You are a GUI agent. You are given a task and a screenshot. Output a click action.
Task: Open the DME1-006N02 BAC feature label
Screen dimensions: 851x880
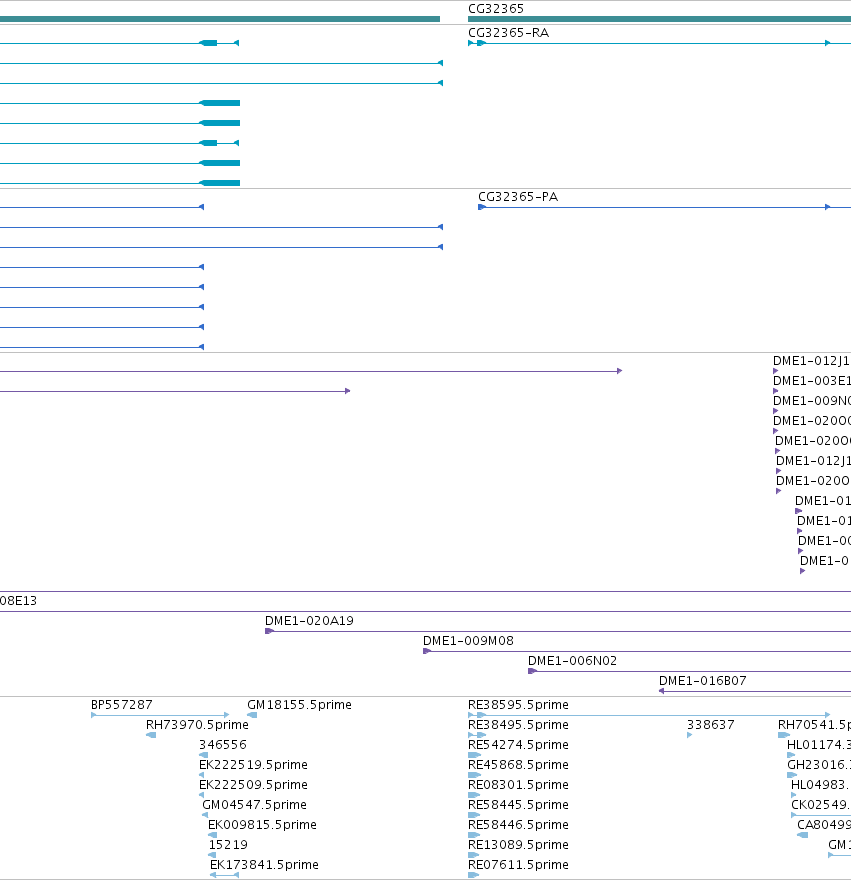pyautogui.click(x=573, y=661)
